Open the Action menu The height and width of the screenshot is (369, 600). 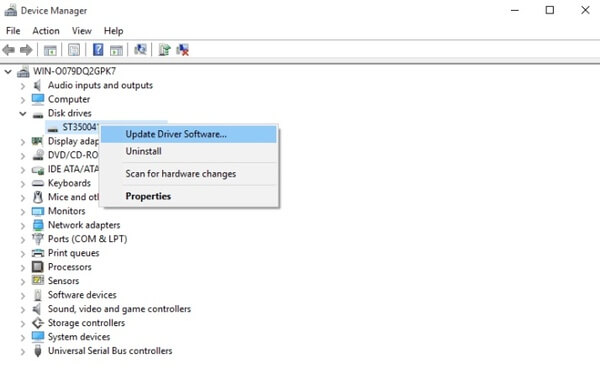tap(46, 31)
